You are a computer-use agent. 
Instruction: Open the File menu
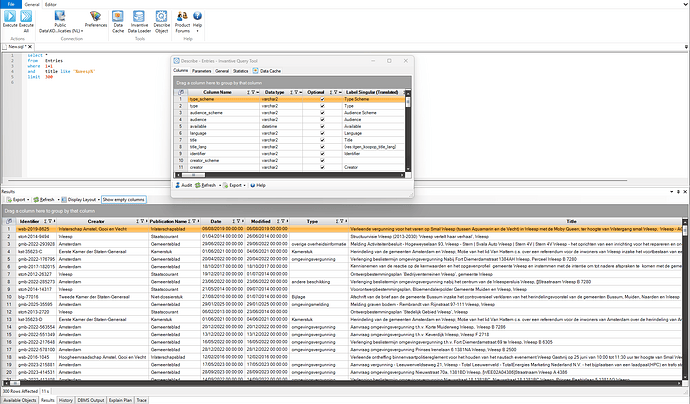[11, 4]
